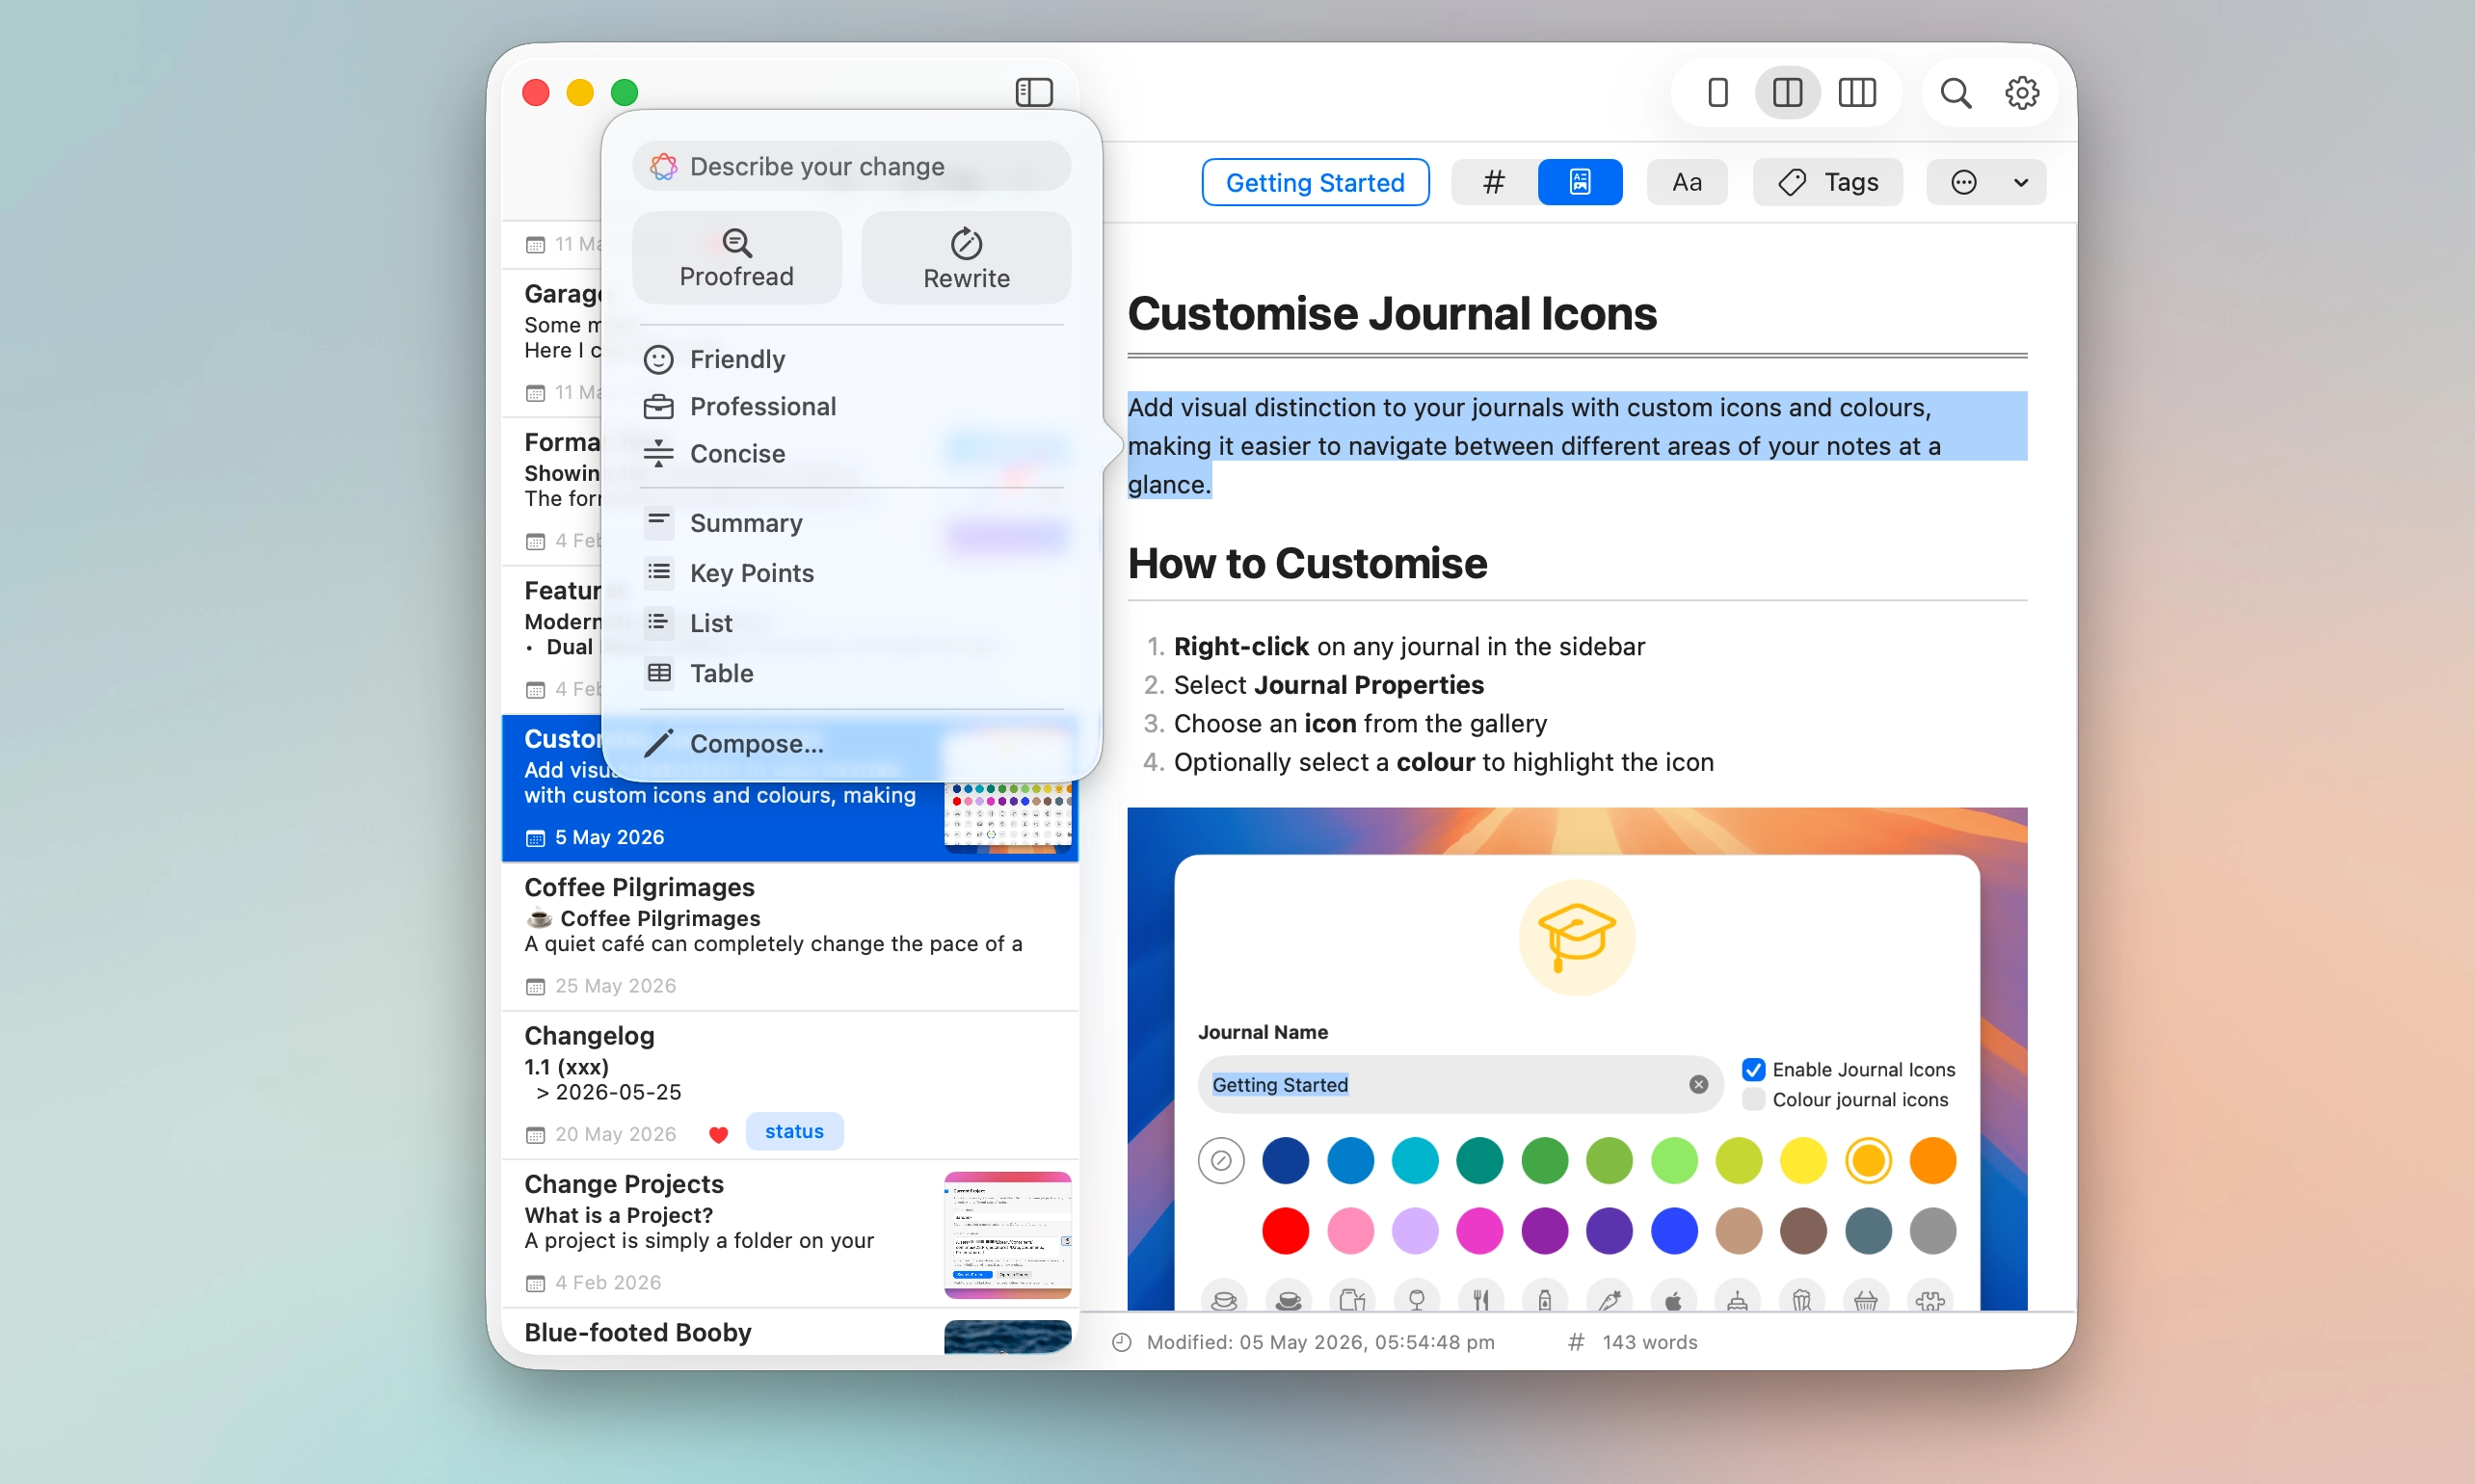Viewport: 2475px width, 1484px height.
Task: Switch to two-column layout view
Action: [x=1787, y=93]
